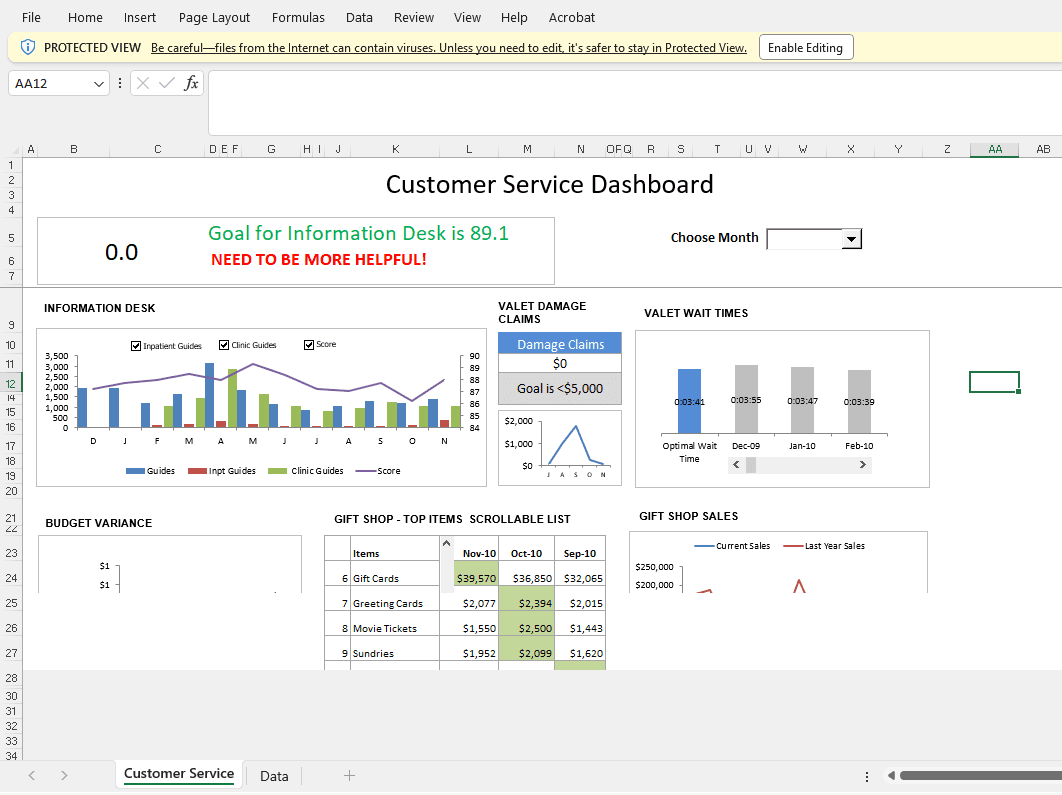Click the Damage Claims header button

(x=560, y=344)
